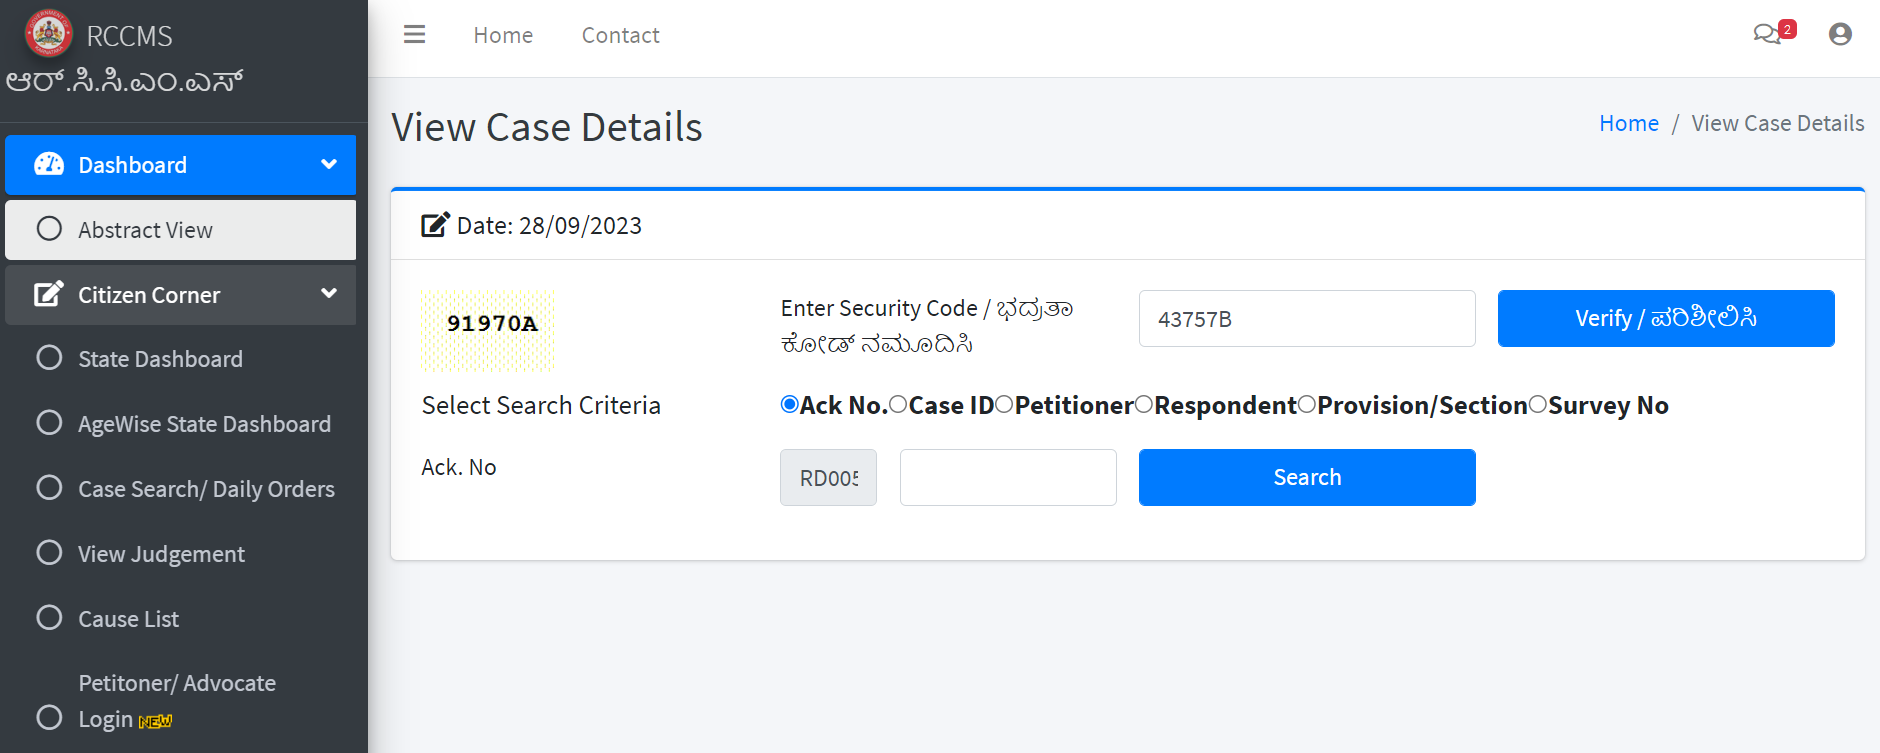
Task: Click the 91970A captcha image
Action: (488, 330)
